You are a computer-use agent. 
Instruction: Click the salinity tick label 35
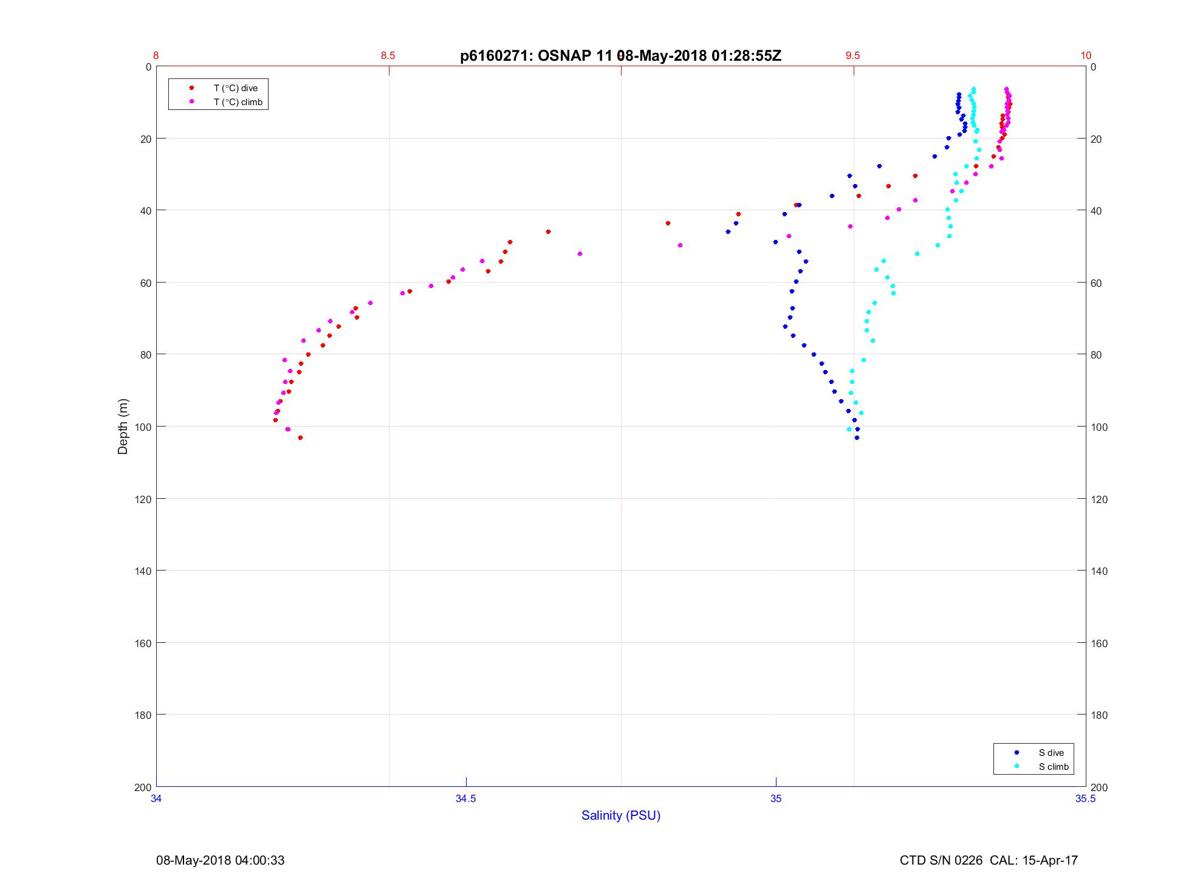tap(776, 798)
